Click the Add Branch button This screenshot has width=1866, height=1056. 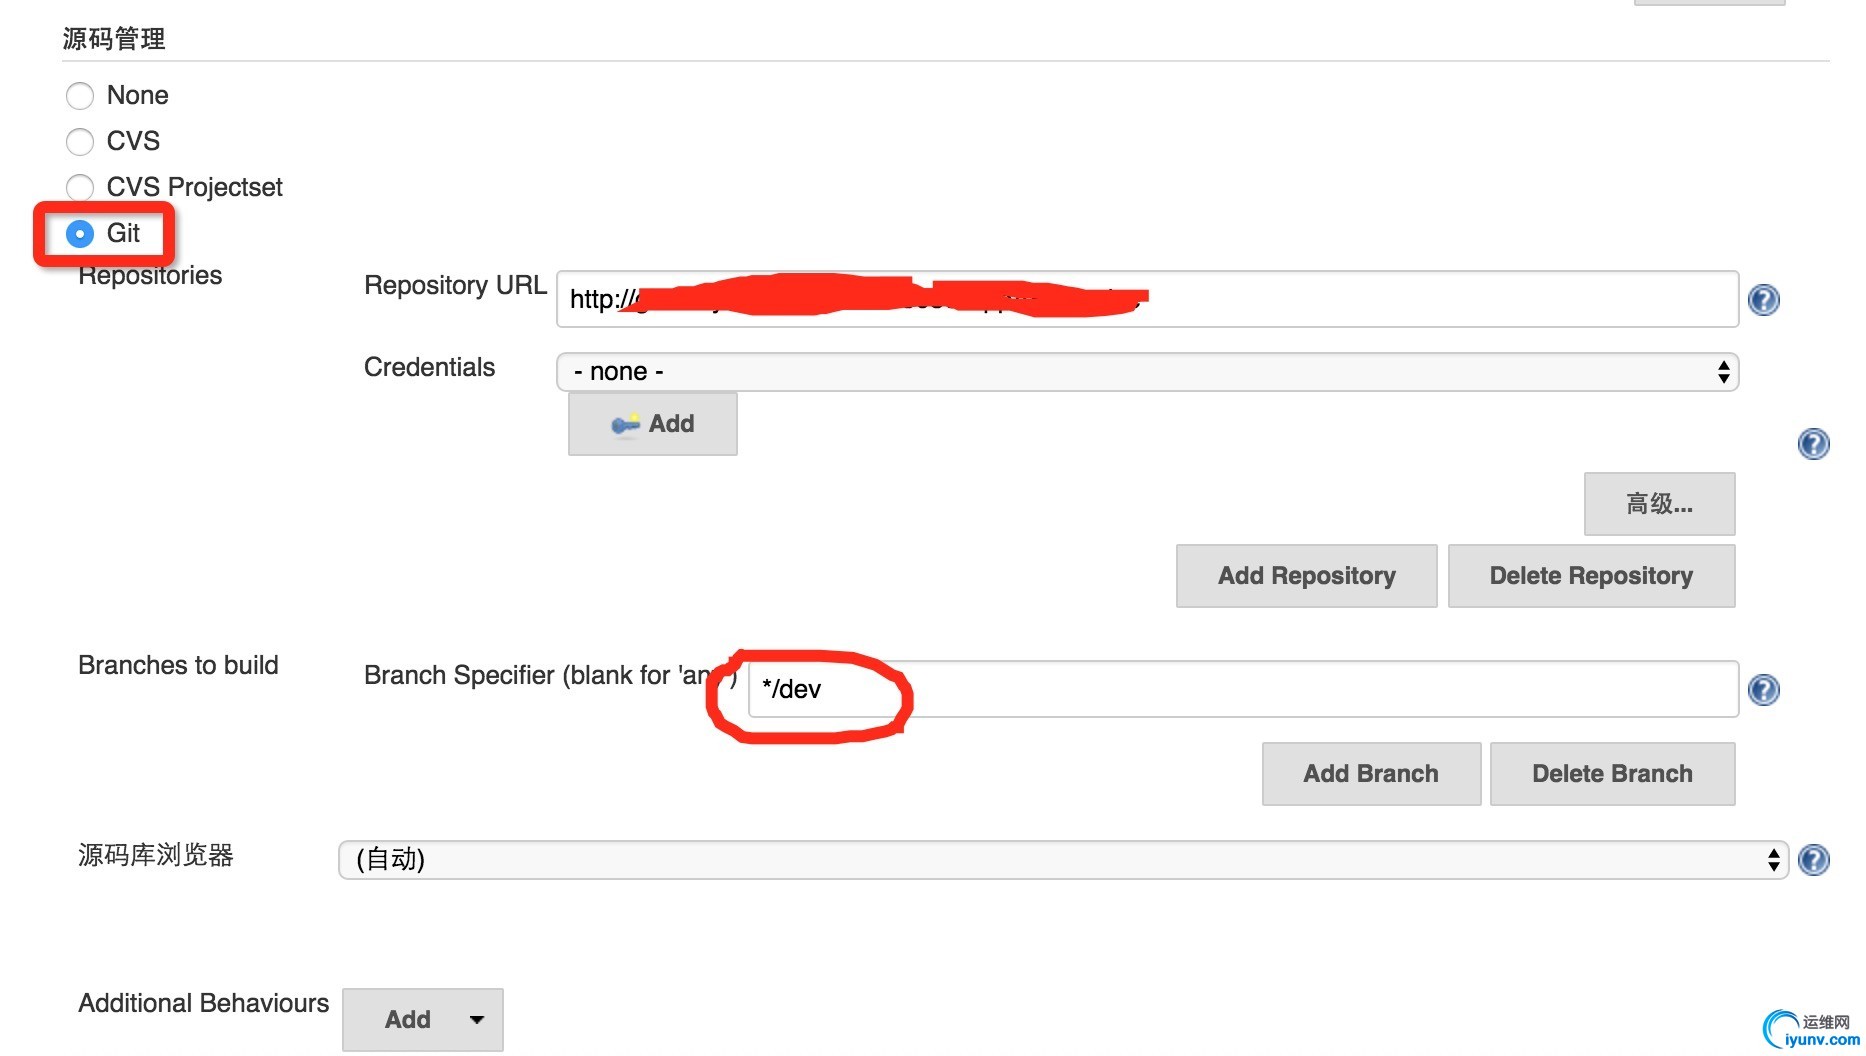1370,774
